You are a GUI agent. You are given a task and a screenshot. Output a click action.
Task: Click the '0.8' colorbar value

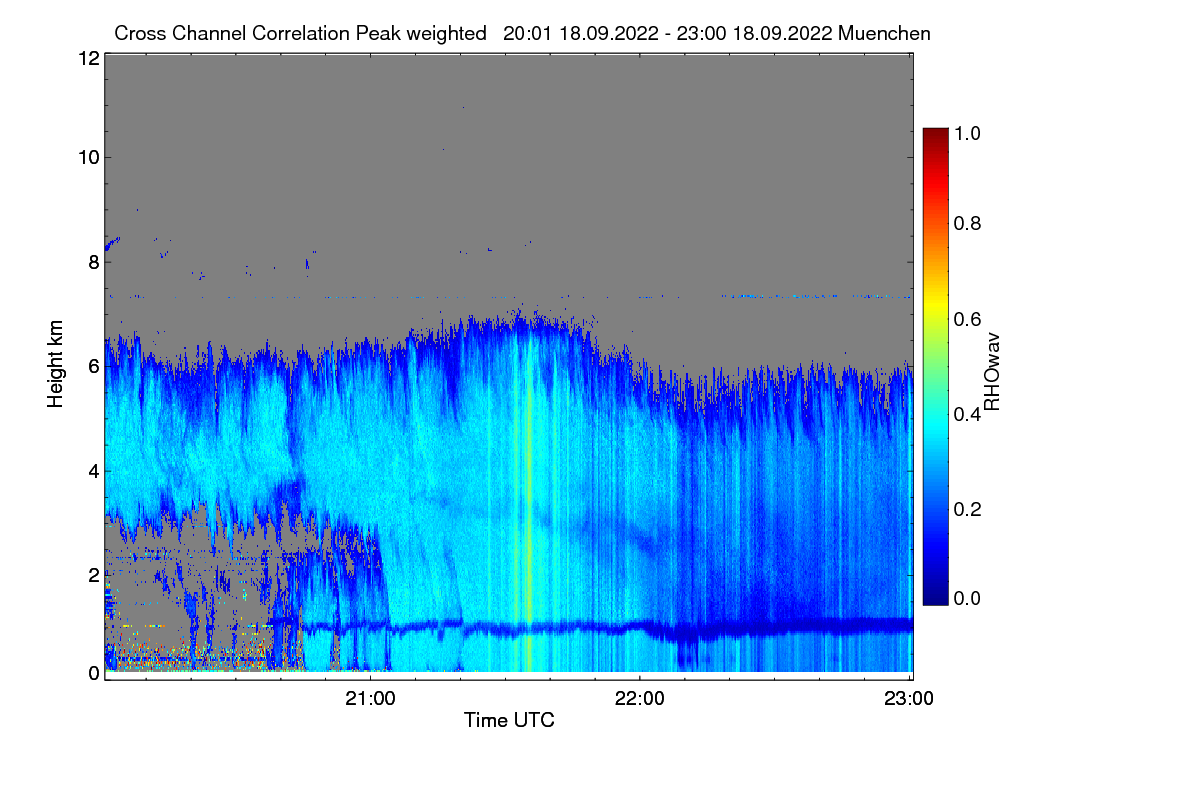[x=966, y=223]
